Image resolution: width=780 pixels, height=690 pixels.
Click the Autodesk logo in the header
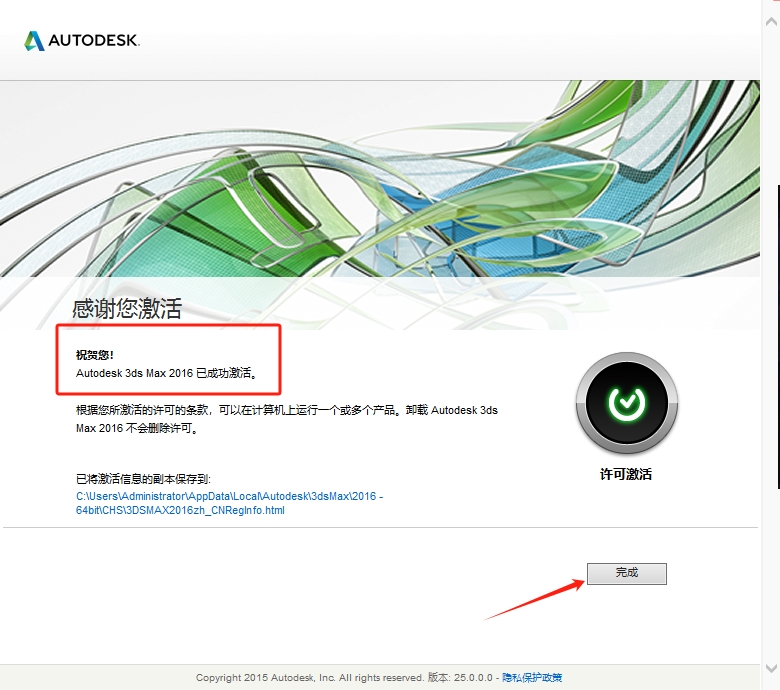[82, 40]
